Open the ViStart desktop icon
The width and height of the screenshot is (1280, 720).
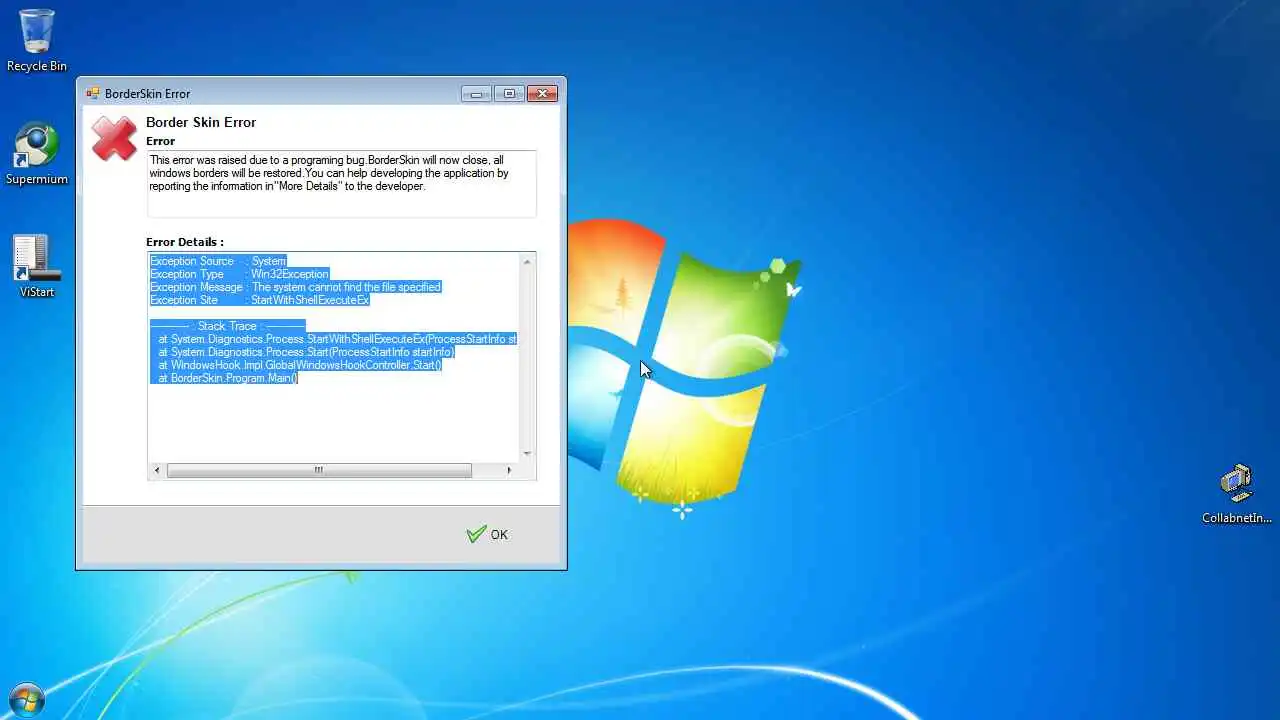(x=37, y=266)
